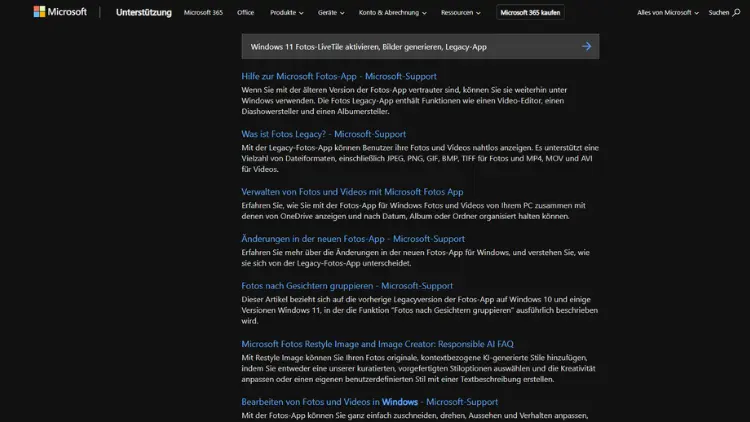
Task: Open the Was ist Fotos Legacy? result
Action: tap(323, 134)
